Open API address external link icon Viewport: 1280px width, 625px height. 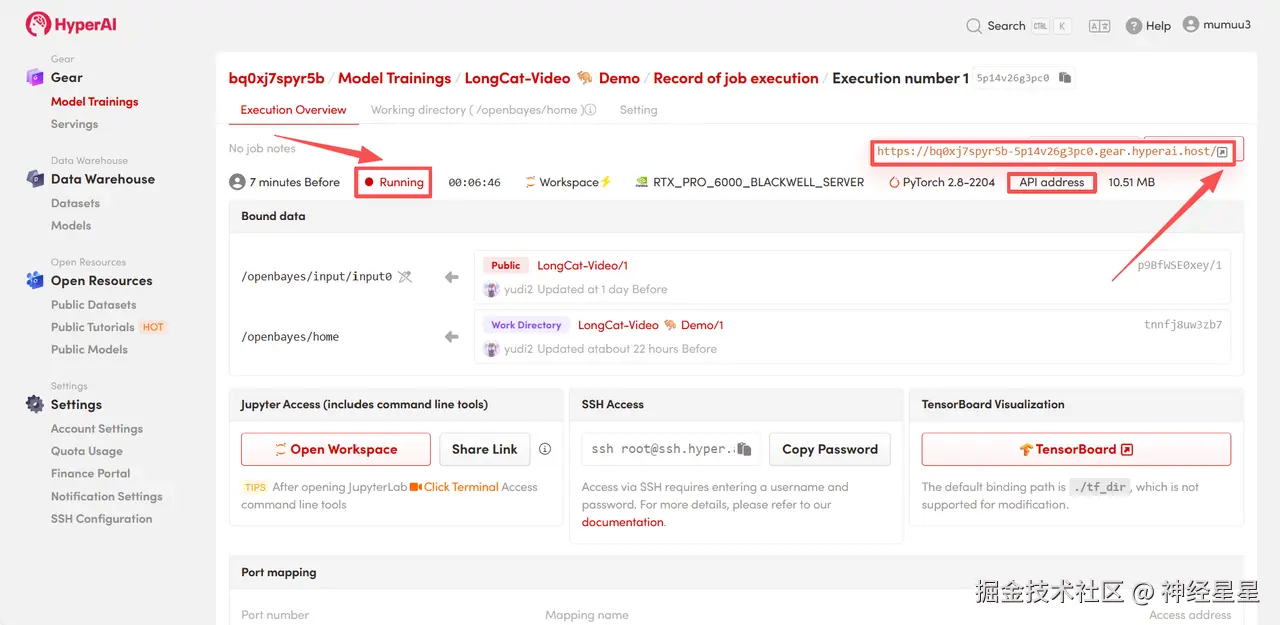tap(1222, 152)
